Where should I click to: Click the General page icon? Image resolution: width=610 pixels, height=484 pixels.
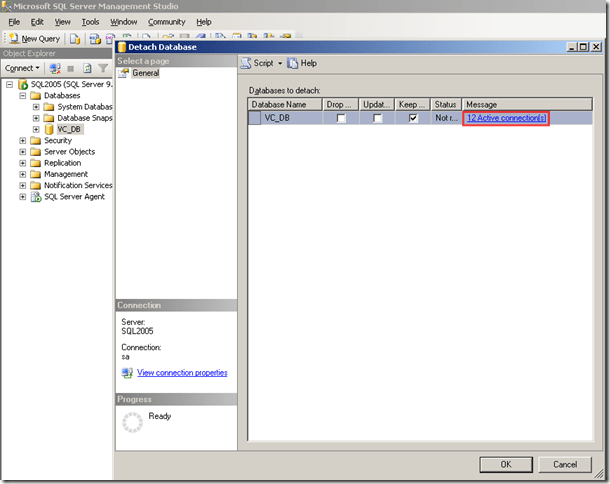tap(124, 73)
